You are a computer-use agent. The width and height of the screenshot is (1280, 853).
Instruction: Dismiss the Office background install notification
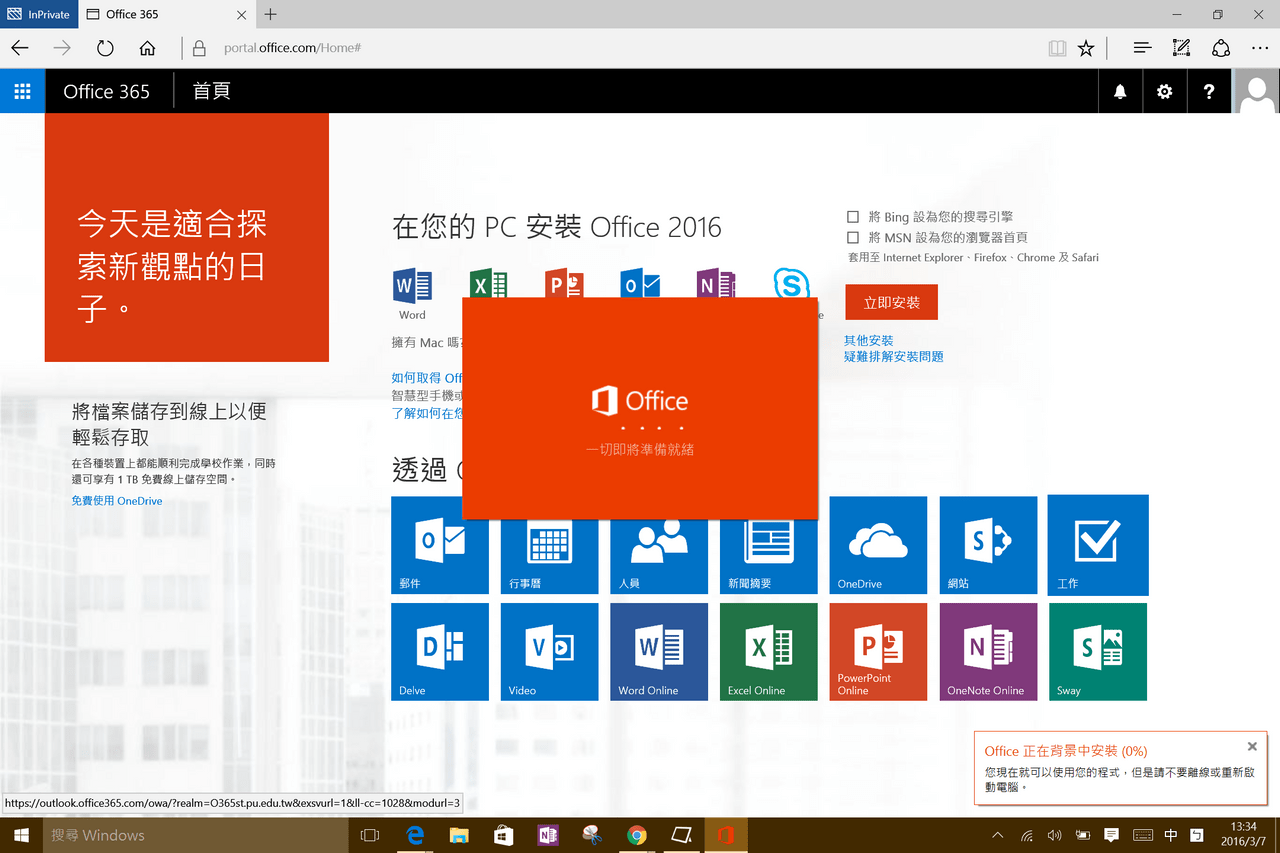[x=1252, y=746]
